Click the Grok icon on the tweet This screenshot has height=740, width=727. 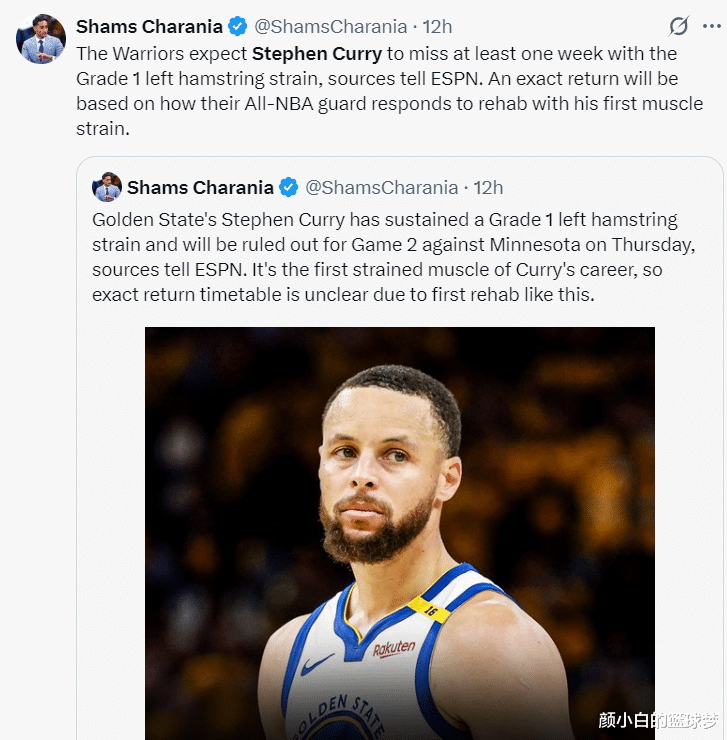pos(680,26)
